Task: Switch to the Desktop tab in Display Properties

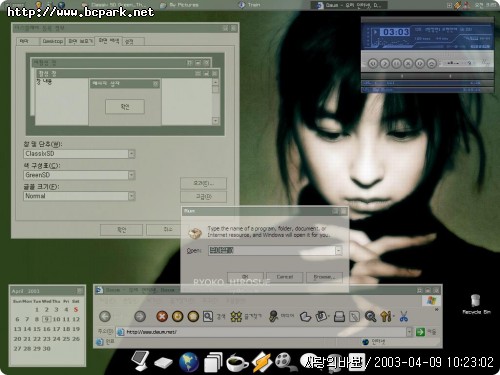Action: click(52, 41)
